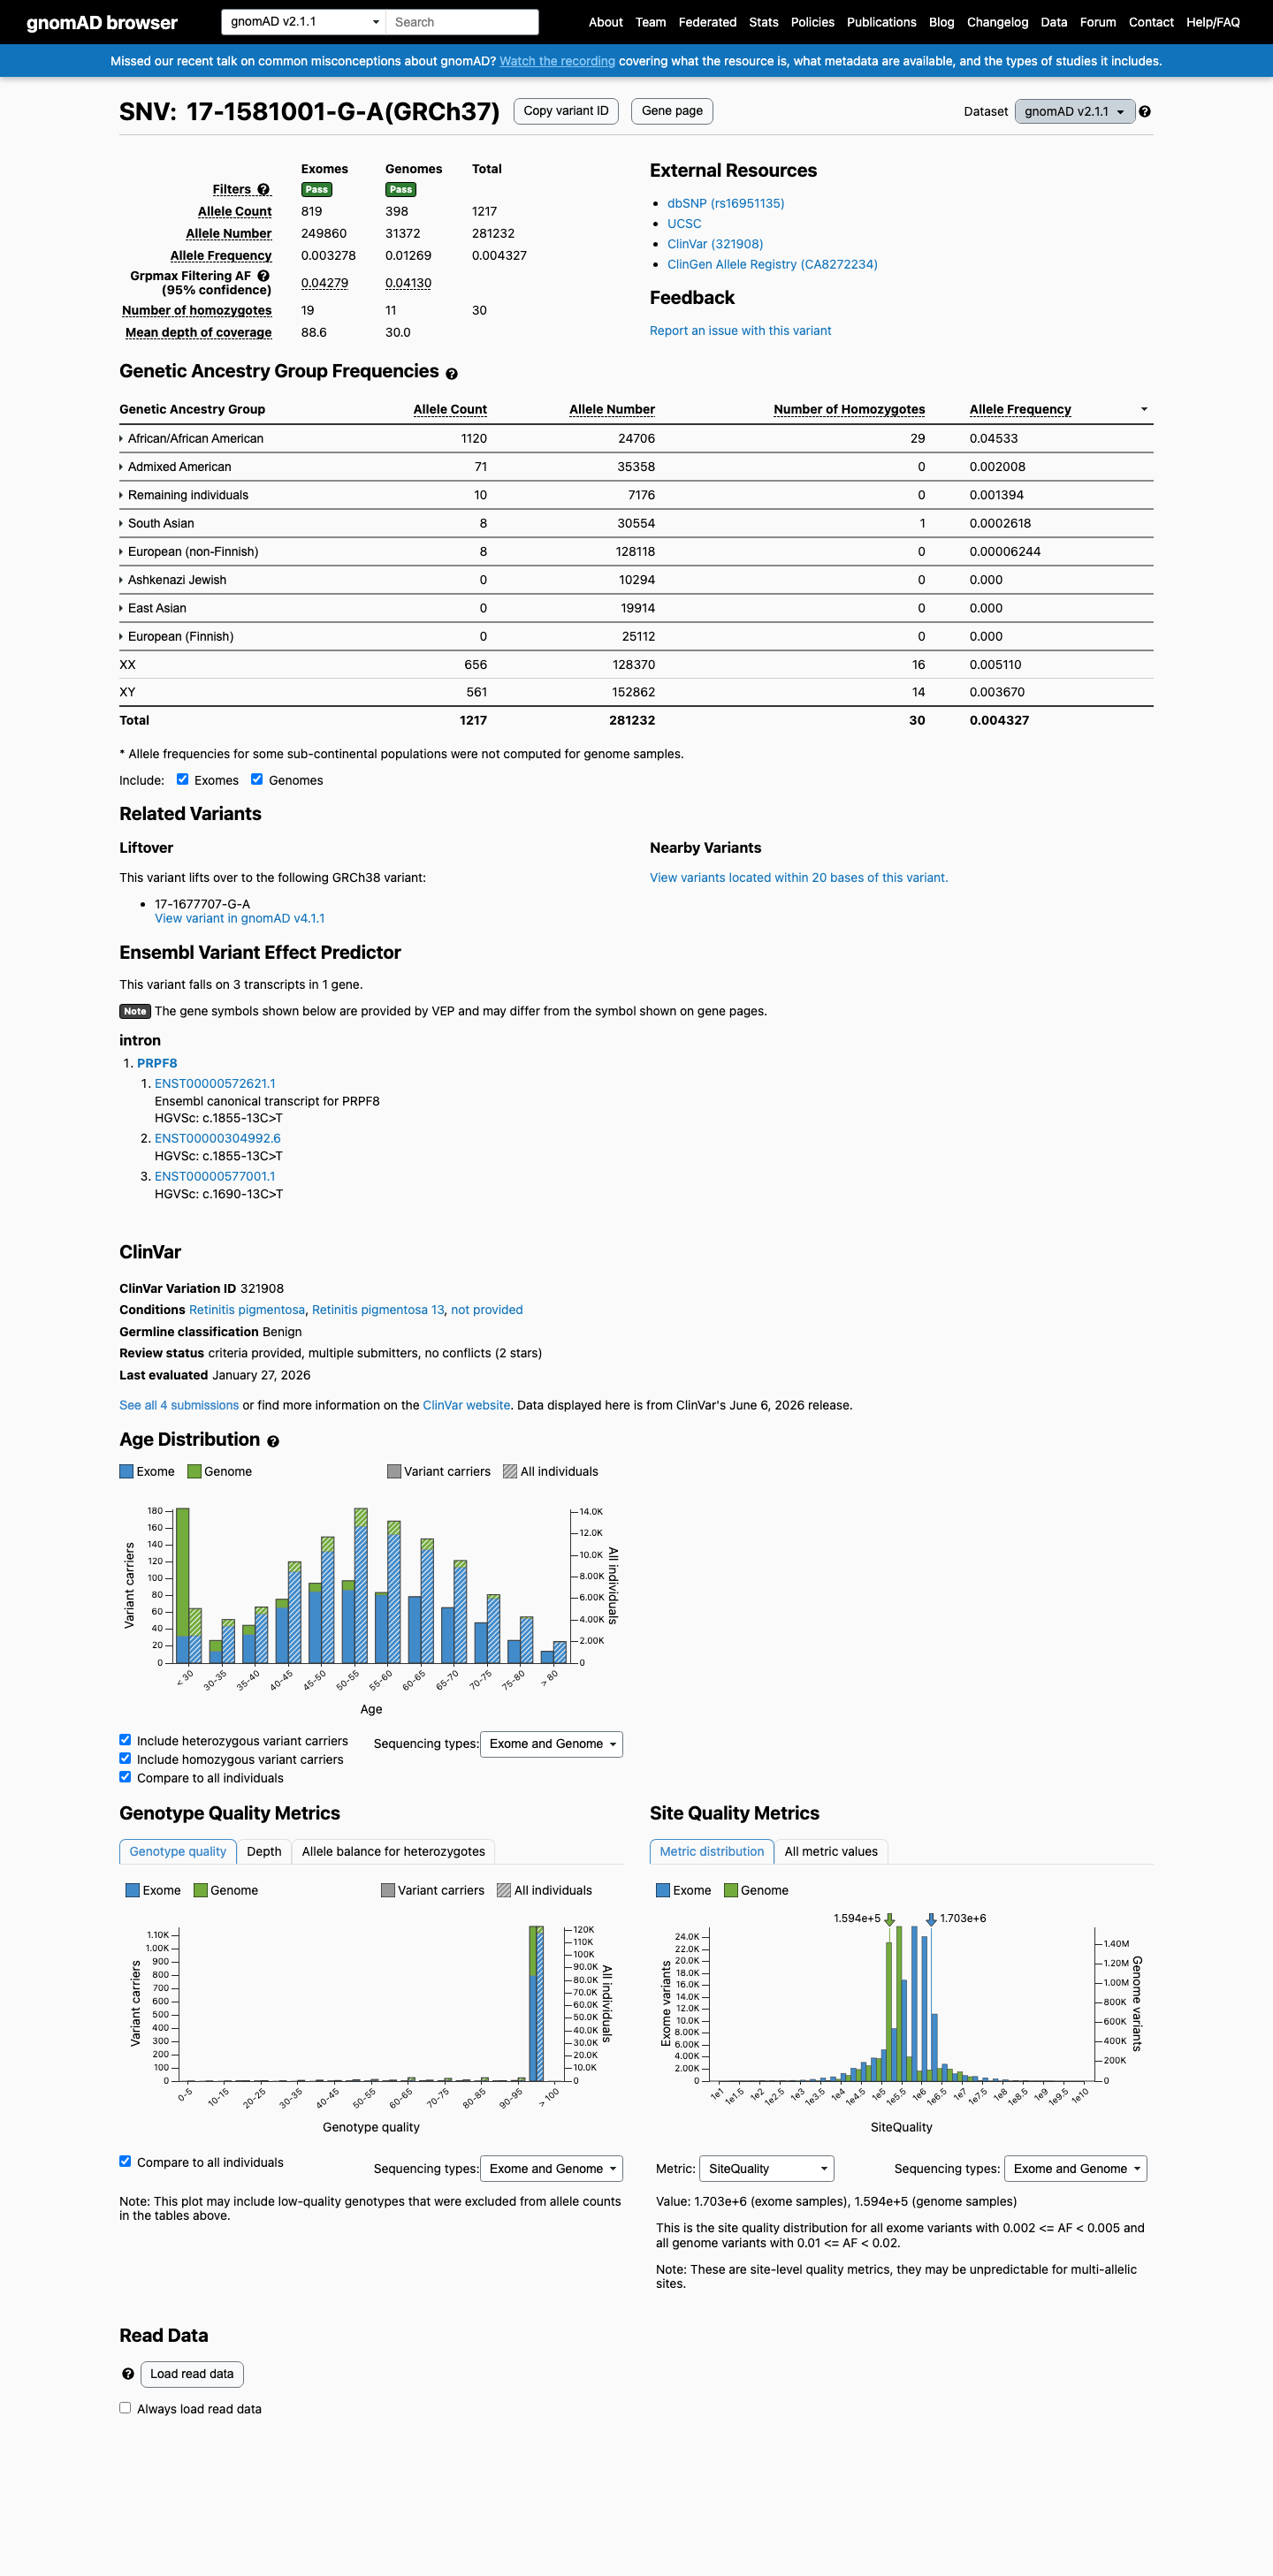
Task: Open the Gene page button
Action: [x=672, y=111]
